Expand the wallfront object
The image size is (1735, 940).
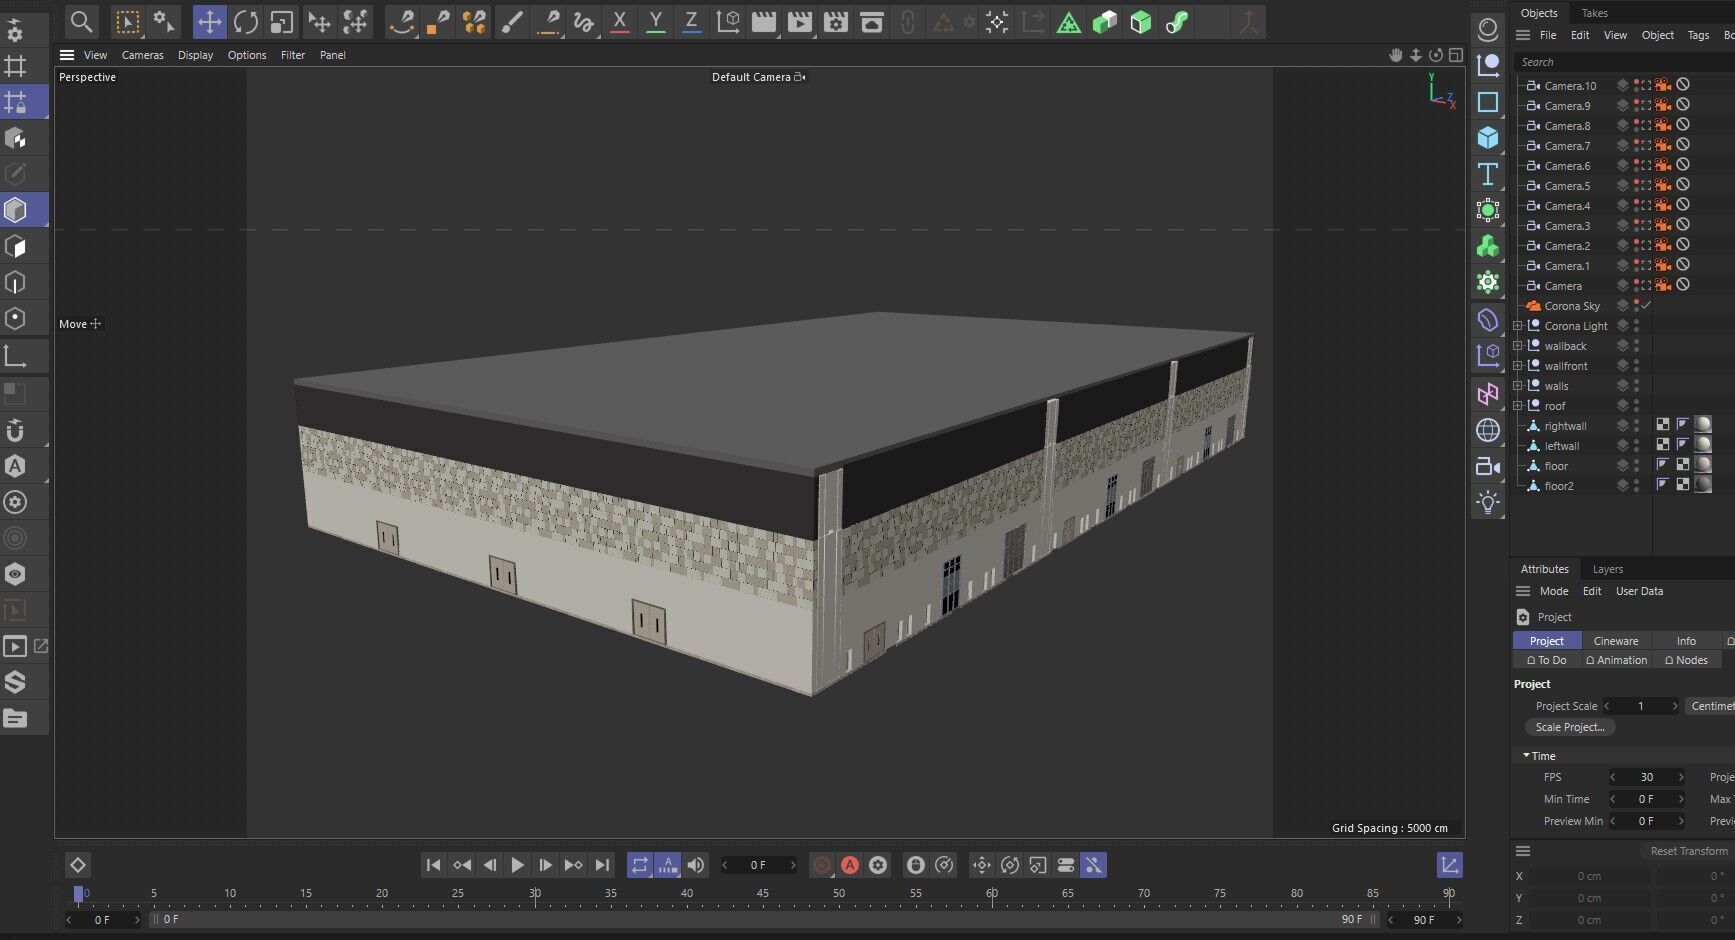click(1518, 366)
